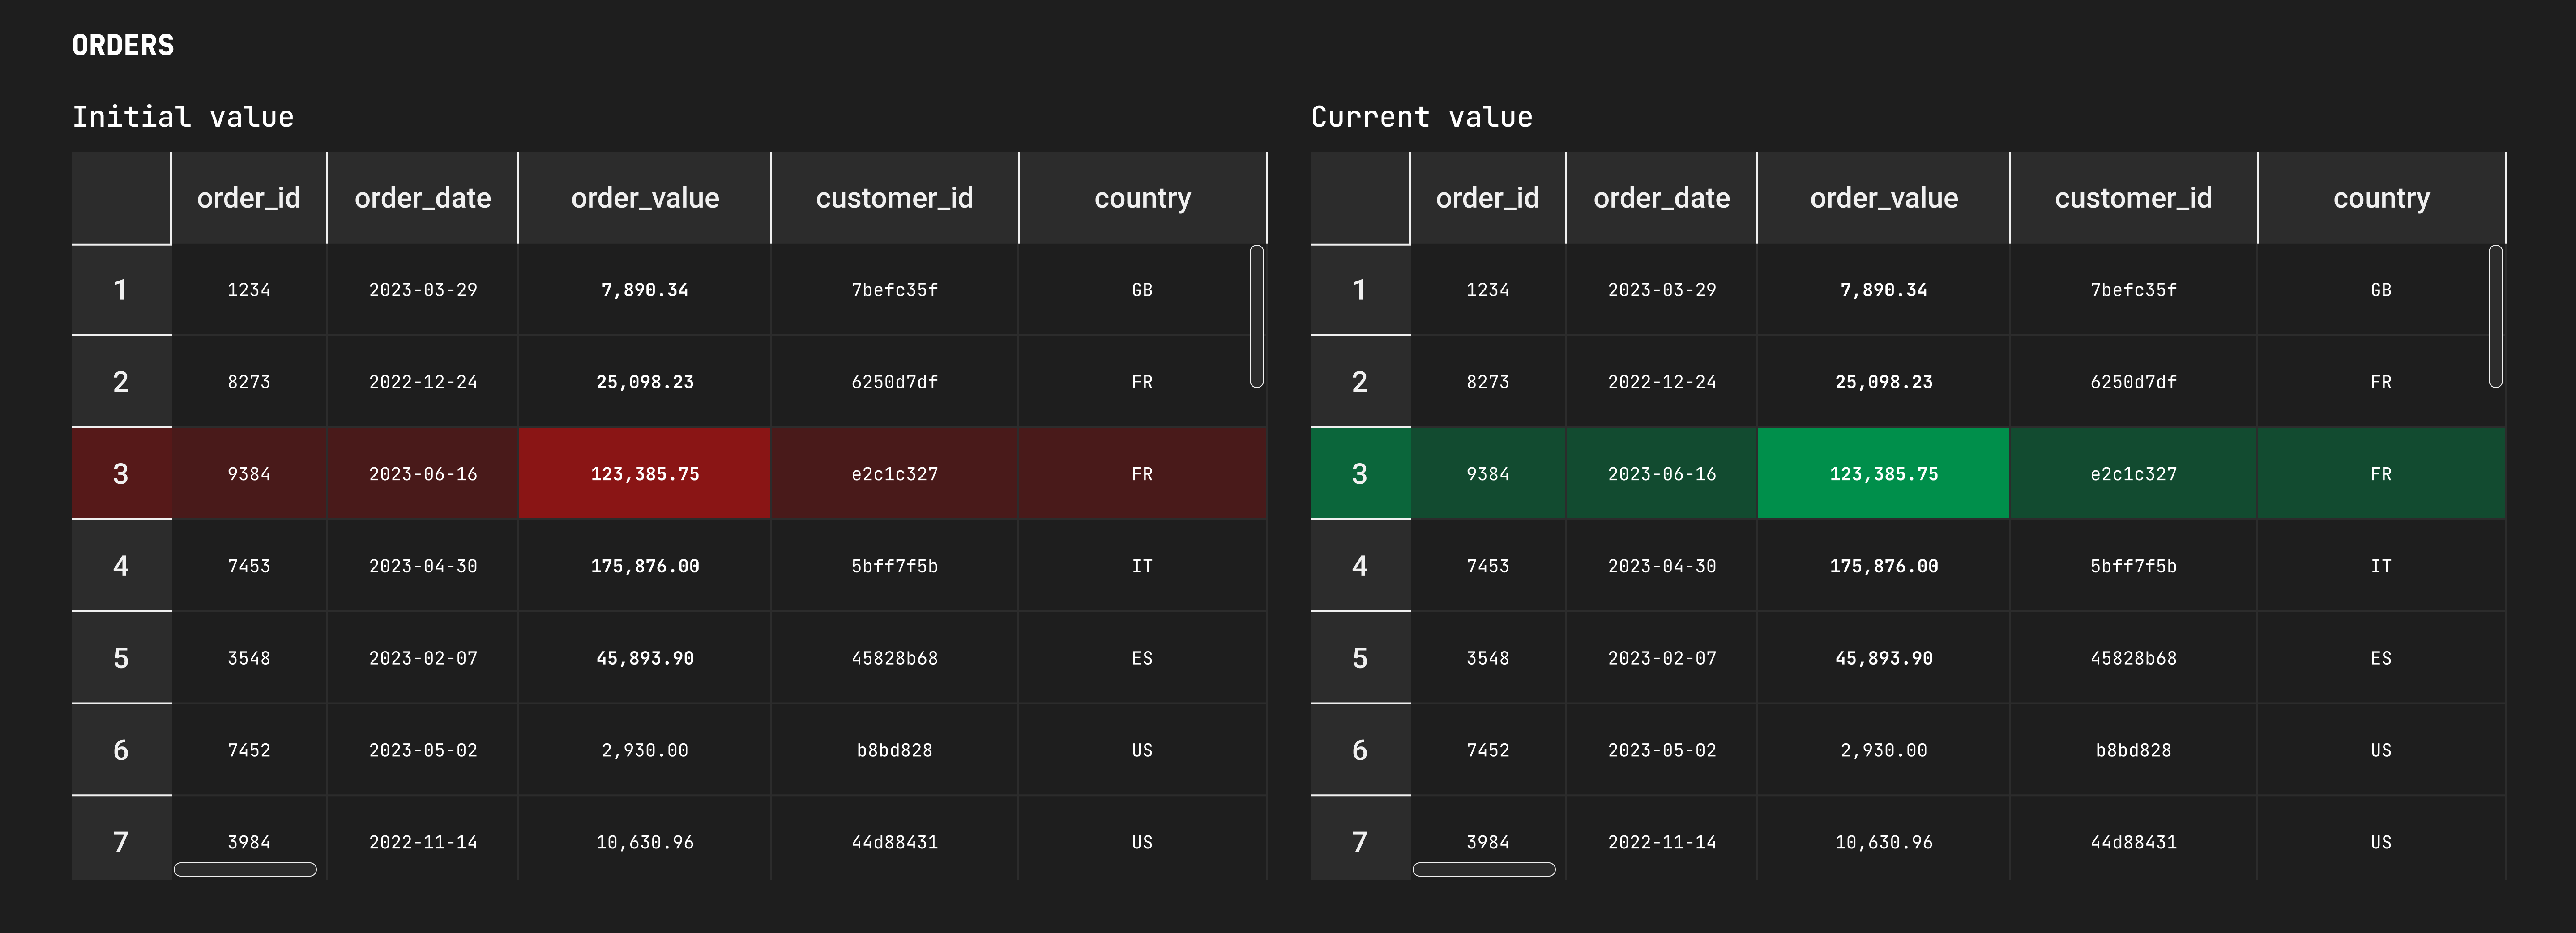Click the IT country cell in the Current value table
The height and width of the screenshot is (933, 2576).
click(x=2380, y=566)
